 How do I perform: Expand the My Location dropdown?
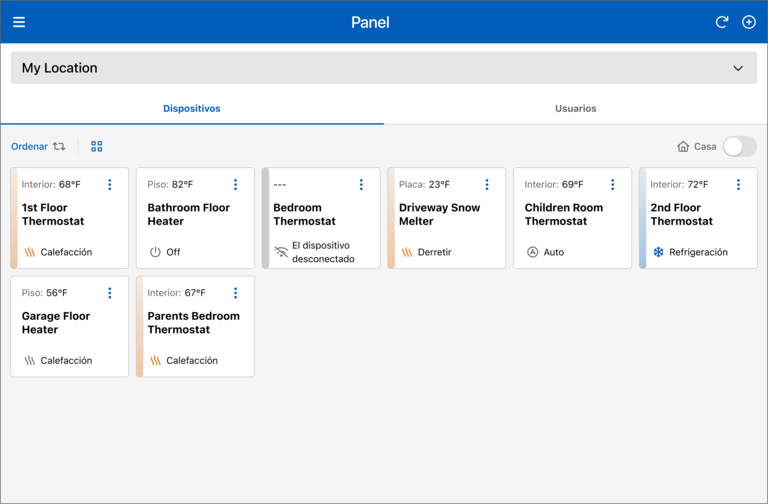pos(738,68)
